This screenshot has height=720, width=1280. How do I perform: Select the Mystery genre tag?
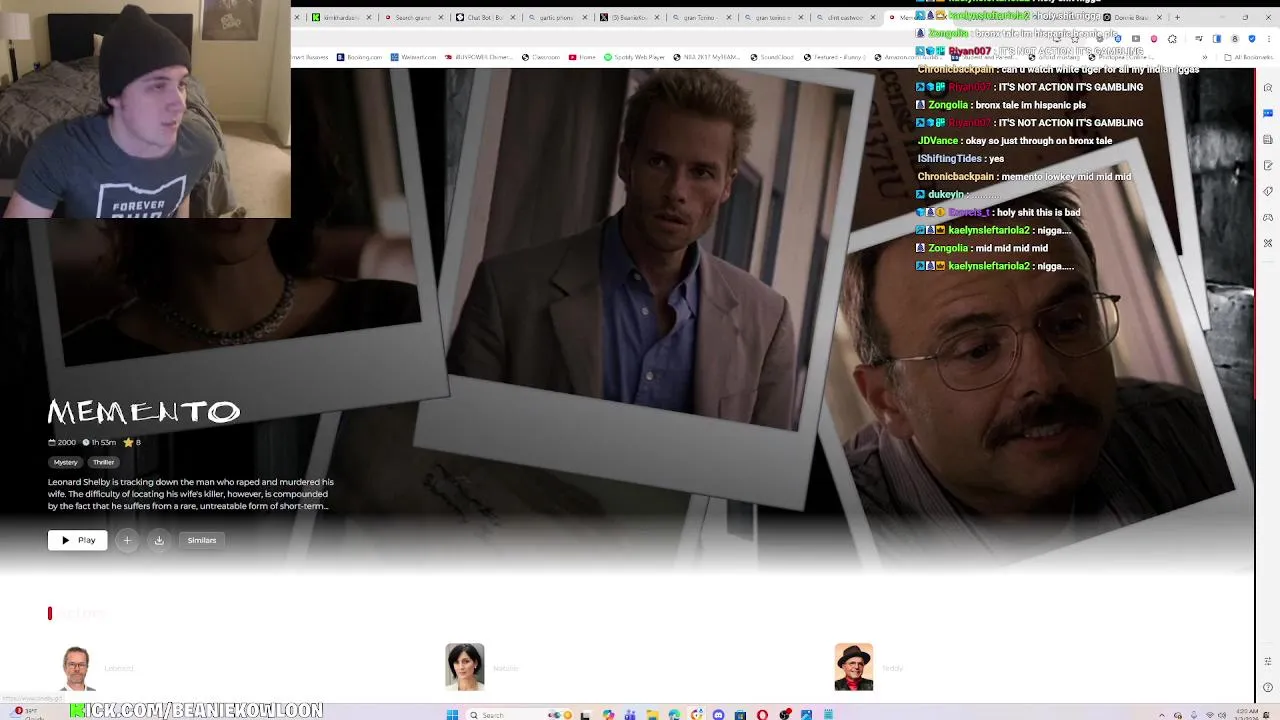click(66, 462)
